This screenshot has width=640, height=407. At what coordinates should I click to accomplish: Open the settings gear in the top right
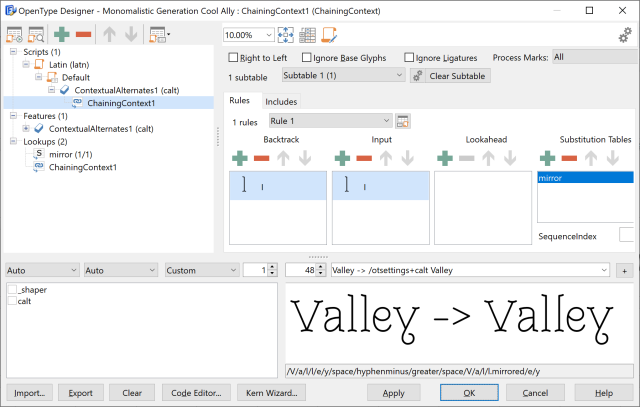(x=625, y=35)
